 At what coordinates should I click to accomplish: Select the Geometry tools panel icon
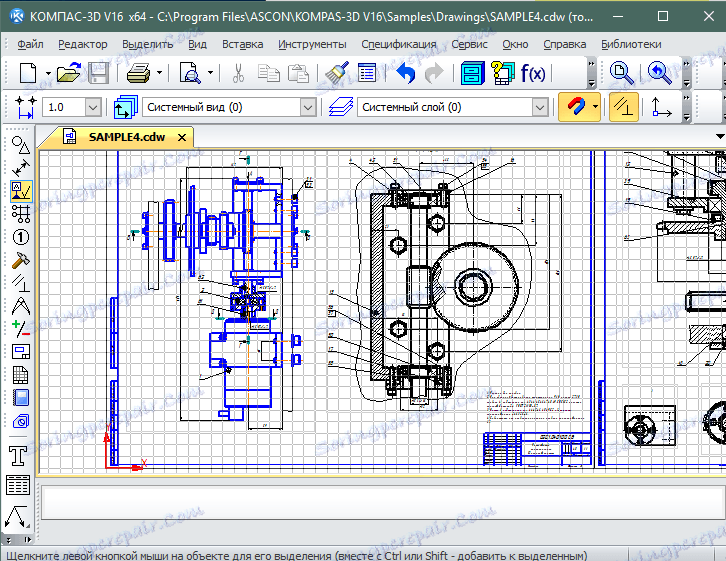click(x=20, y=145)
